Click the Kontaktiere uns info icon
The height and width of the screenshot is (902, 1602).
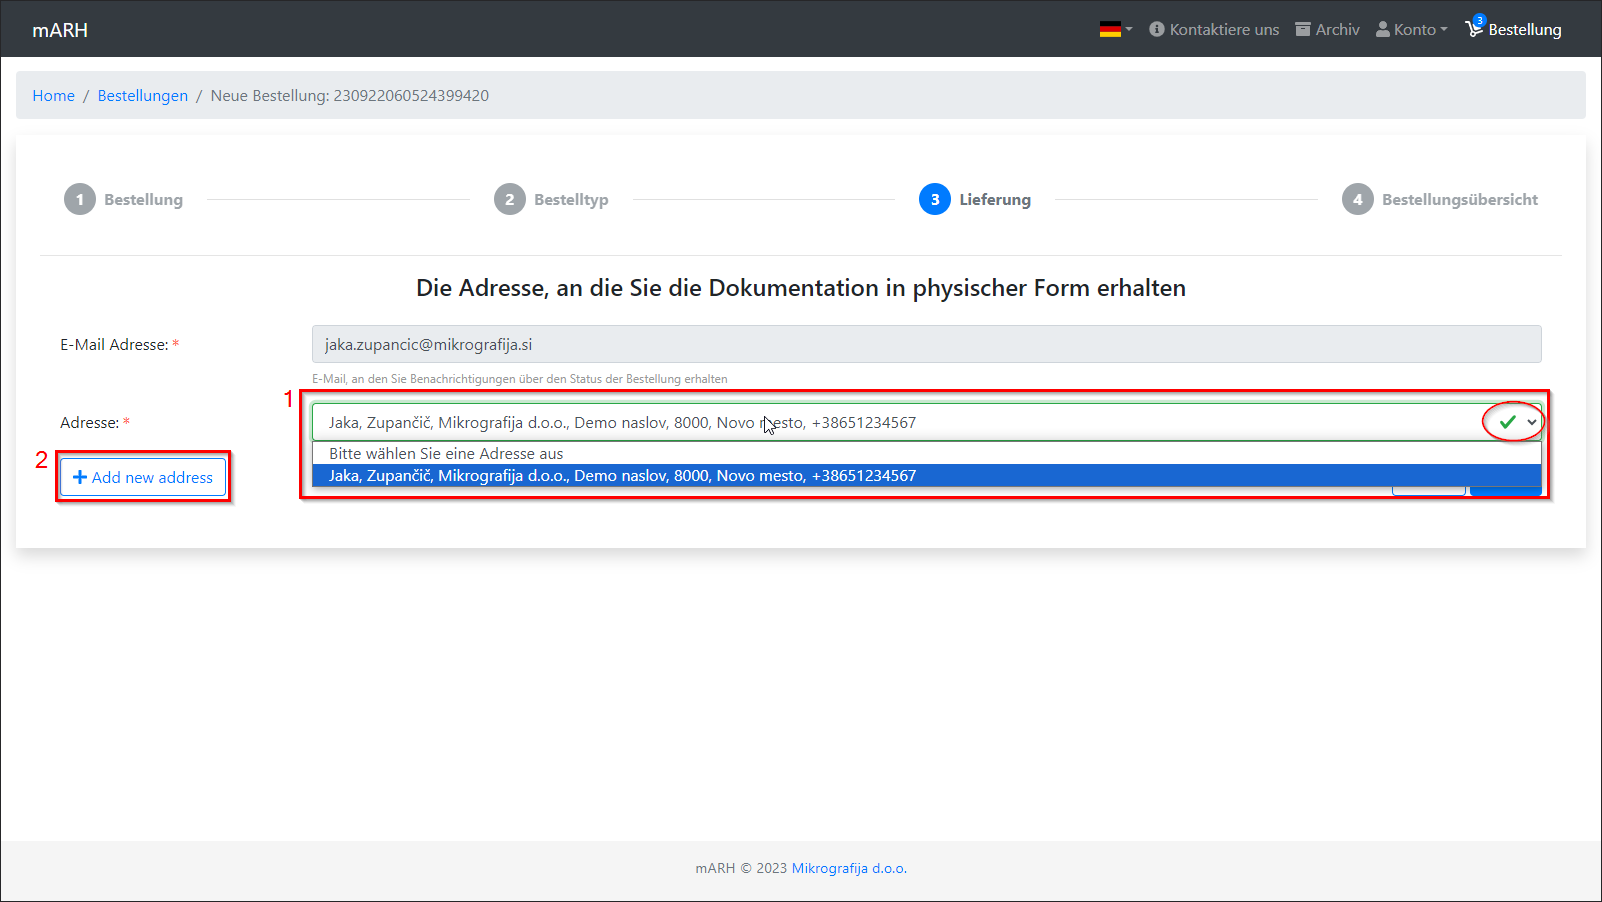(1157, 29)
